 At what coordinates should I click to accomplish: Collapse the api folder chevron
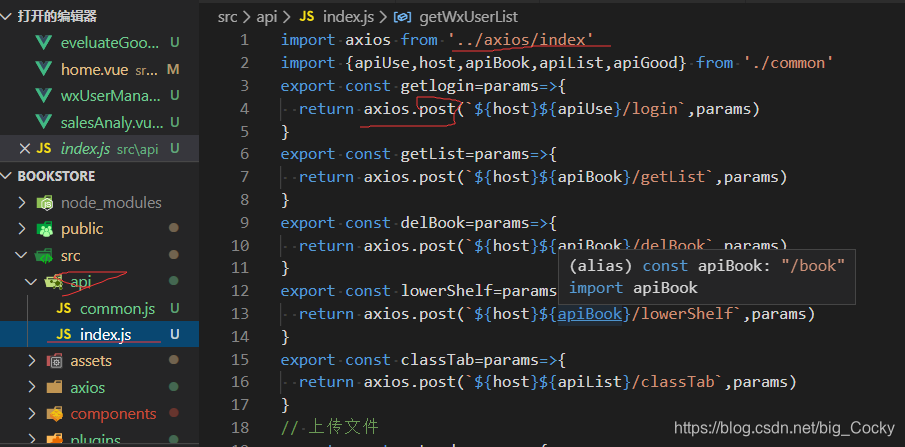tap(31, 281)
